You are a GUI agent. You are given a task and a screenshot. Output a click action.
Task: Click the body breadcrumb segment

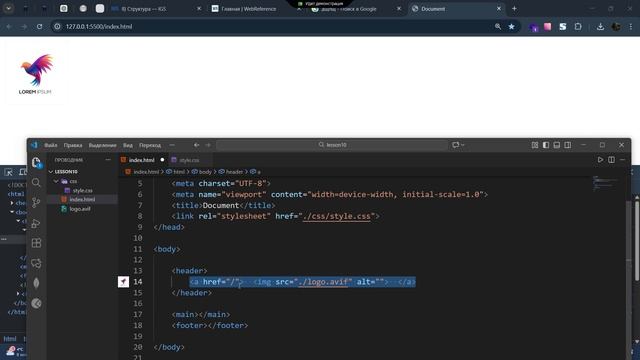205,172
